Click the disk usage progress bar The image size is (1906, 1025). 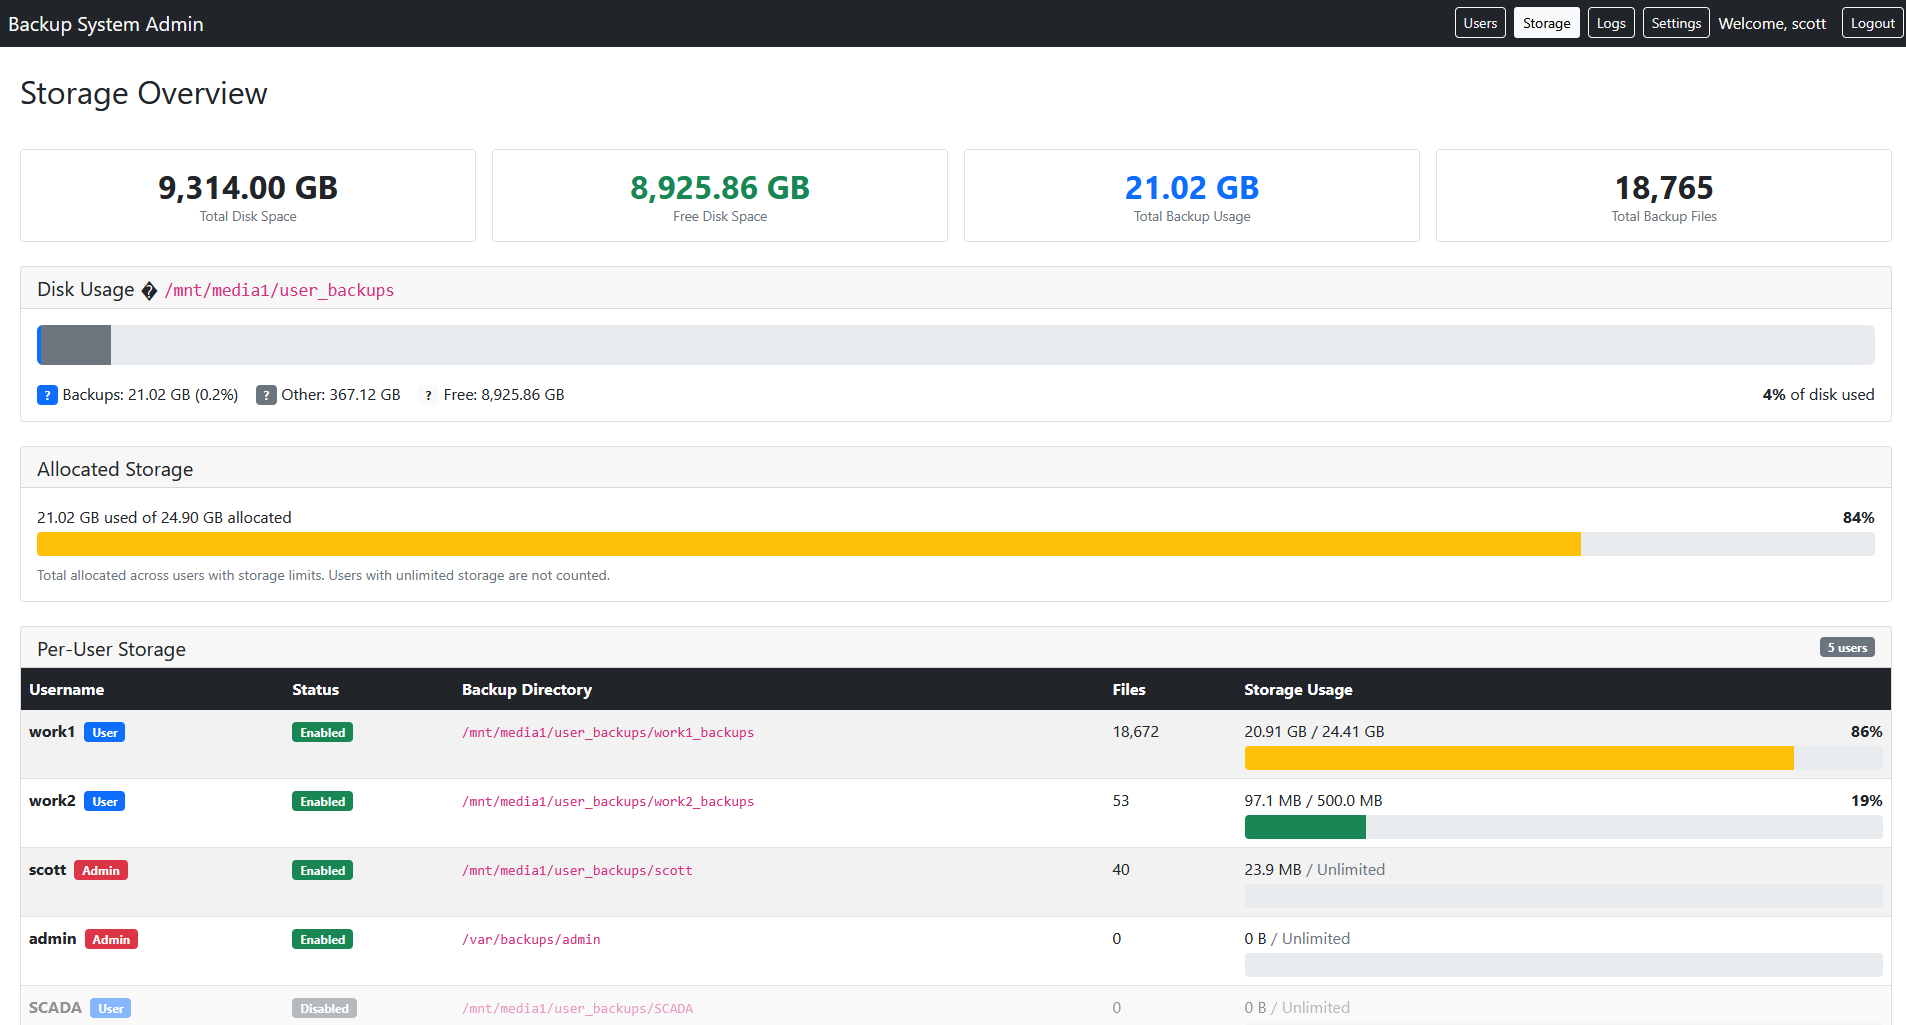tap(955, 345)
